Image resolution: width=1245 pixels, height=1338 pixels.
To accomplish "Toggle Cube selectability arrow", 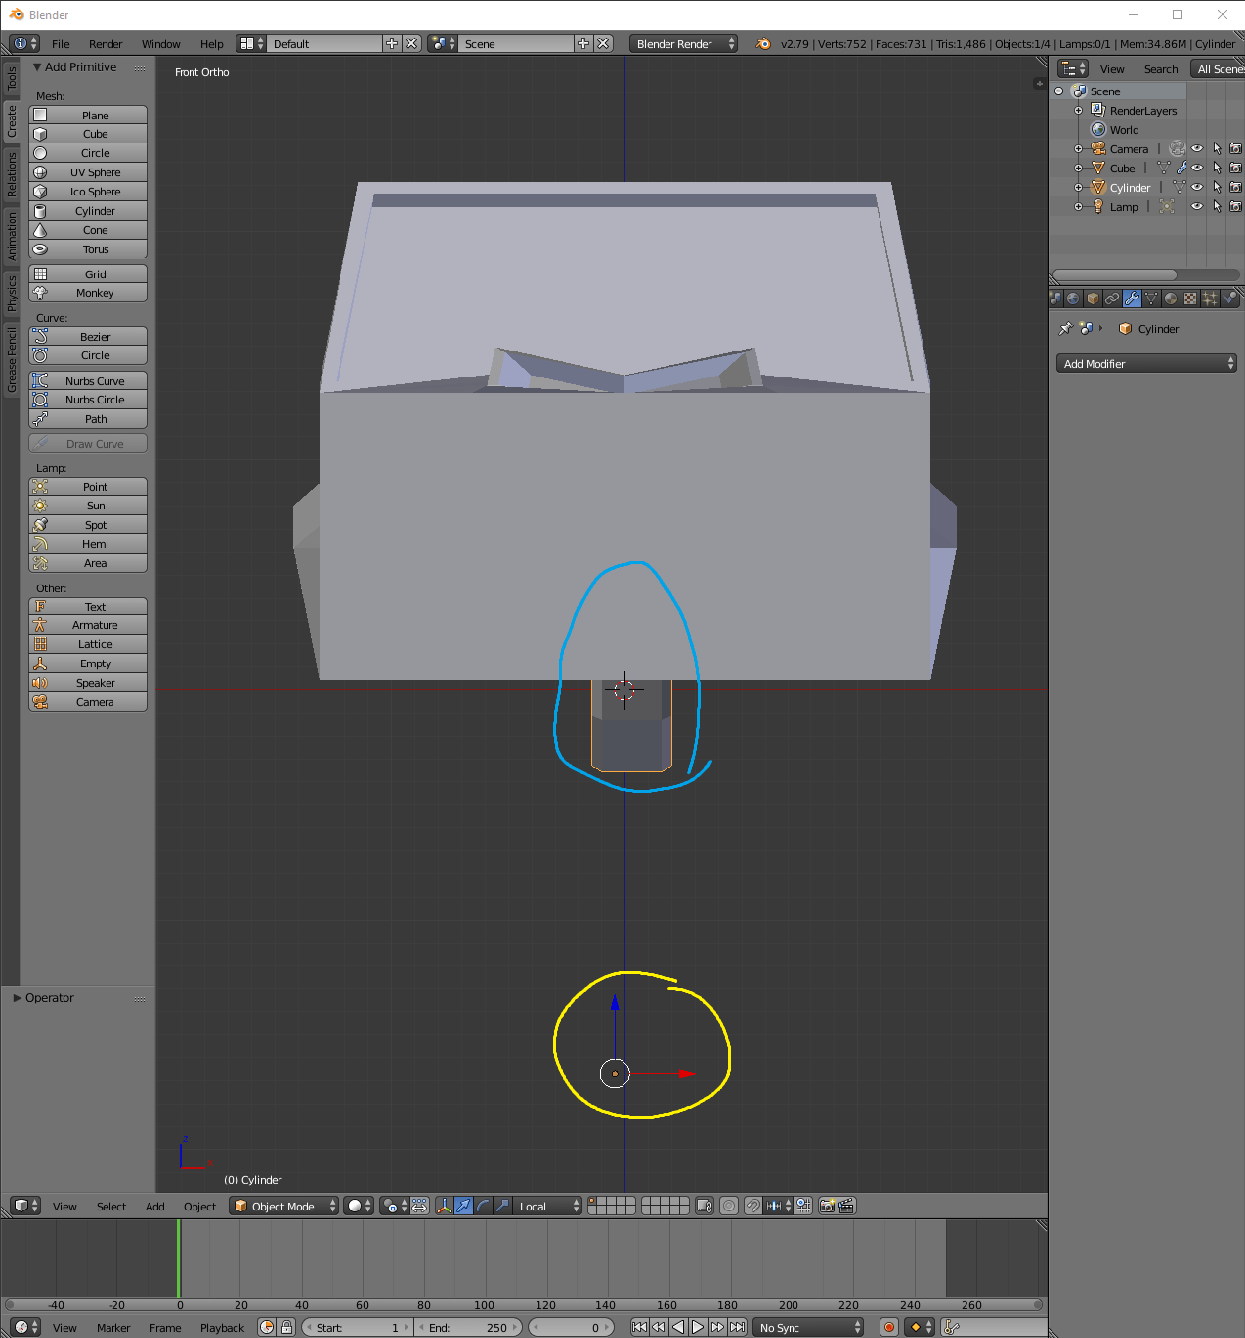I will point(1217,168).
